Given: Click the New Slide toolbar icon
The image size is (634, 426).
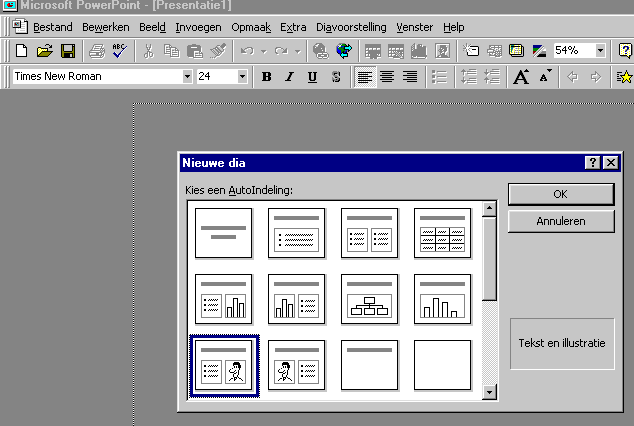Looking at the screenshot, I should point(471,51).
